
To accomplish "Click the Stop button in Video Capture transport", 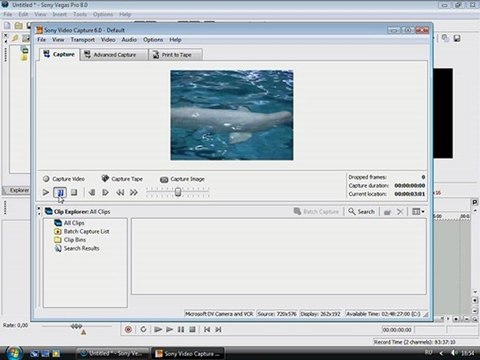I will tap(74, 192).
